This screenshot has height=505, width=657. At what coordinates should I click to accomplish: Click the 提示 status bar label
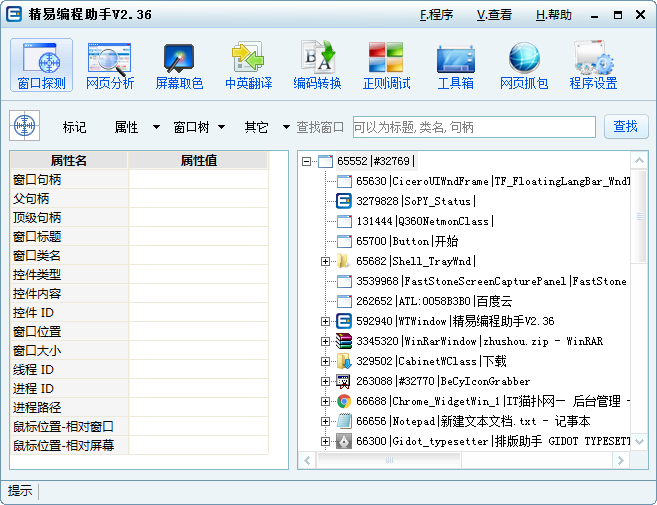click(x=20, y=491)
